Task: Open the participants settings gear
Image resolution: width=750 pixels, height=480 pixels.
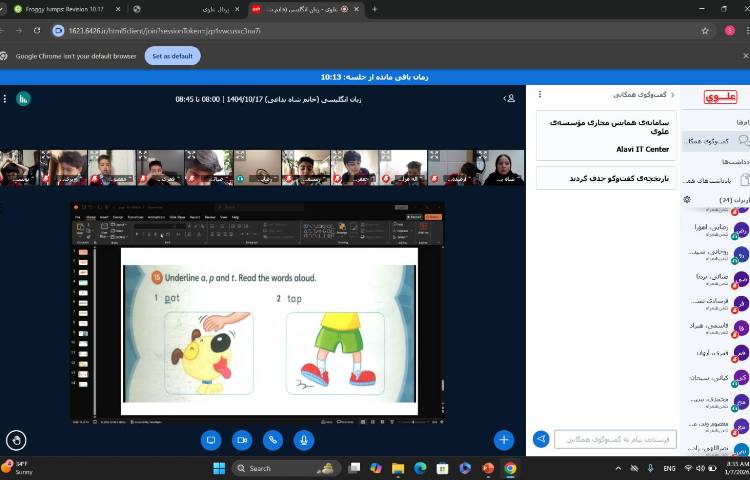Action: (x=687, y=199)
